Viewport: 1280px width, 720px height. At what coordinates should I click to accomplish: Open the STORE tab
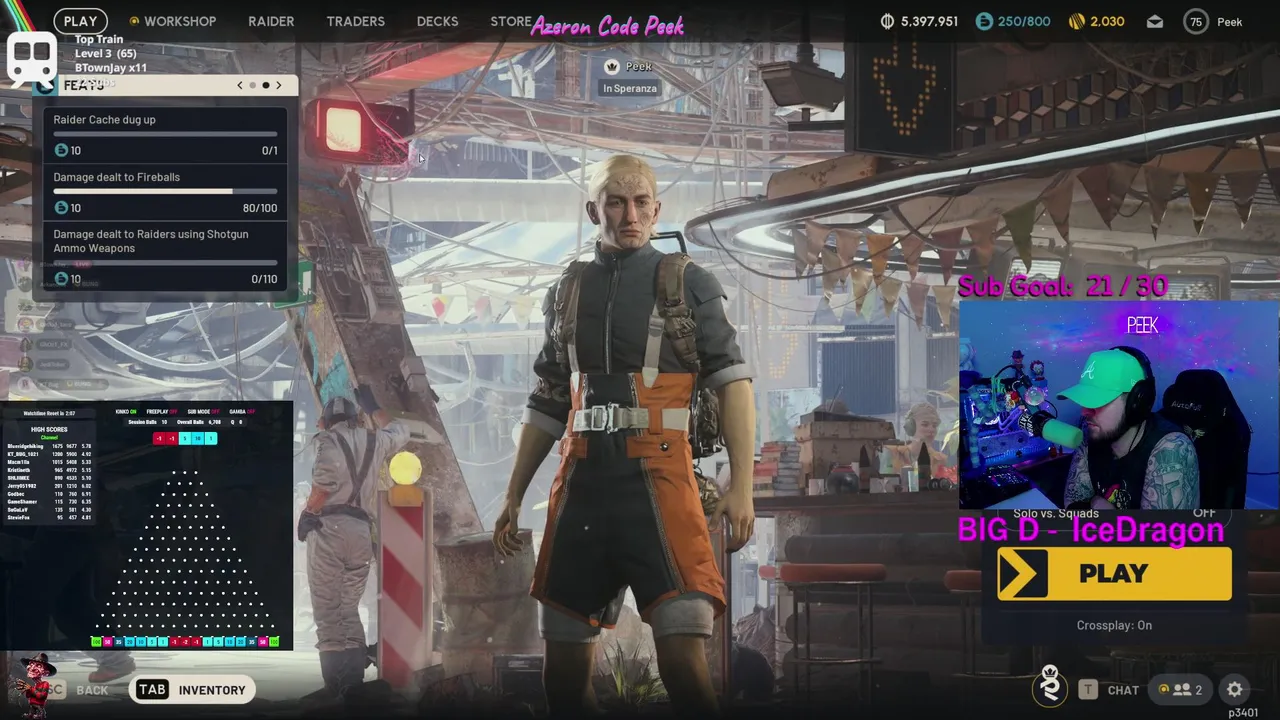click(511, 21)
